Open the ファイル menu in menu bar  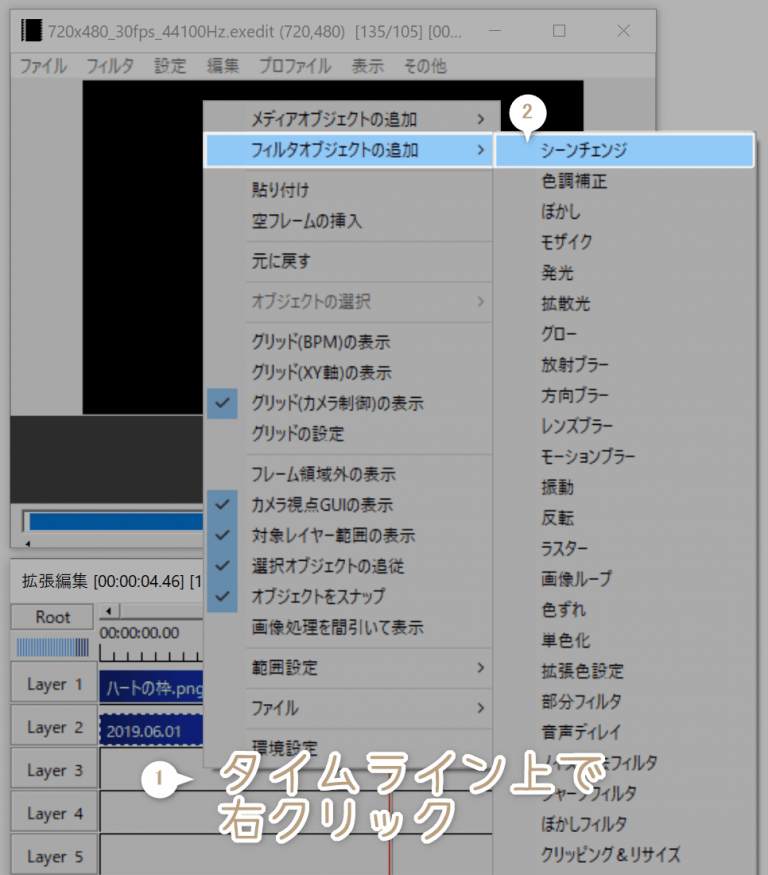44,66
